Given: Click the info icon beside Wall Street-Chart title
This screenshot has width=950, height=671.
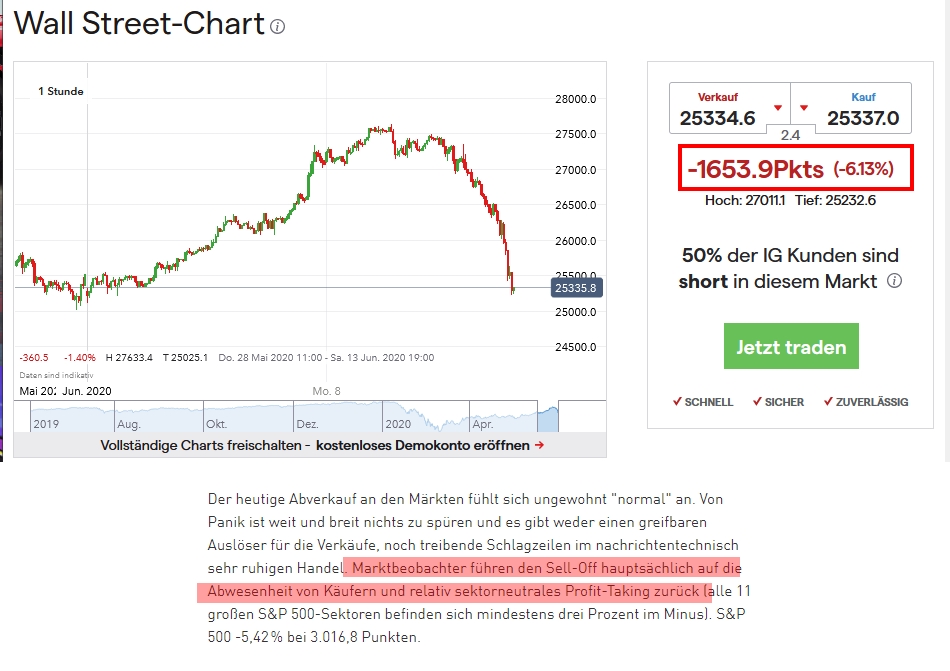Looking at the screenshot, I should tap(278, 27).
